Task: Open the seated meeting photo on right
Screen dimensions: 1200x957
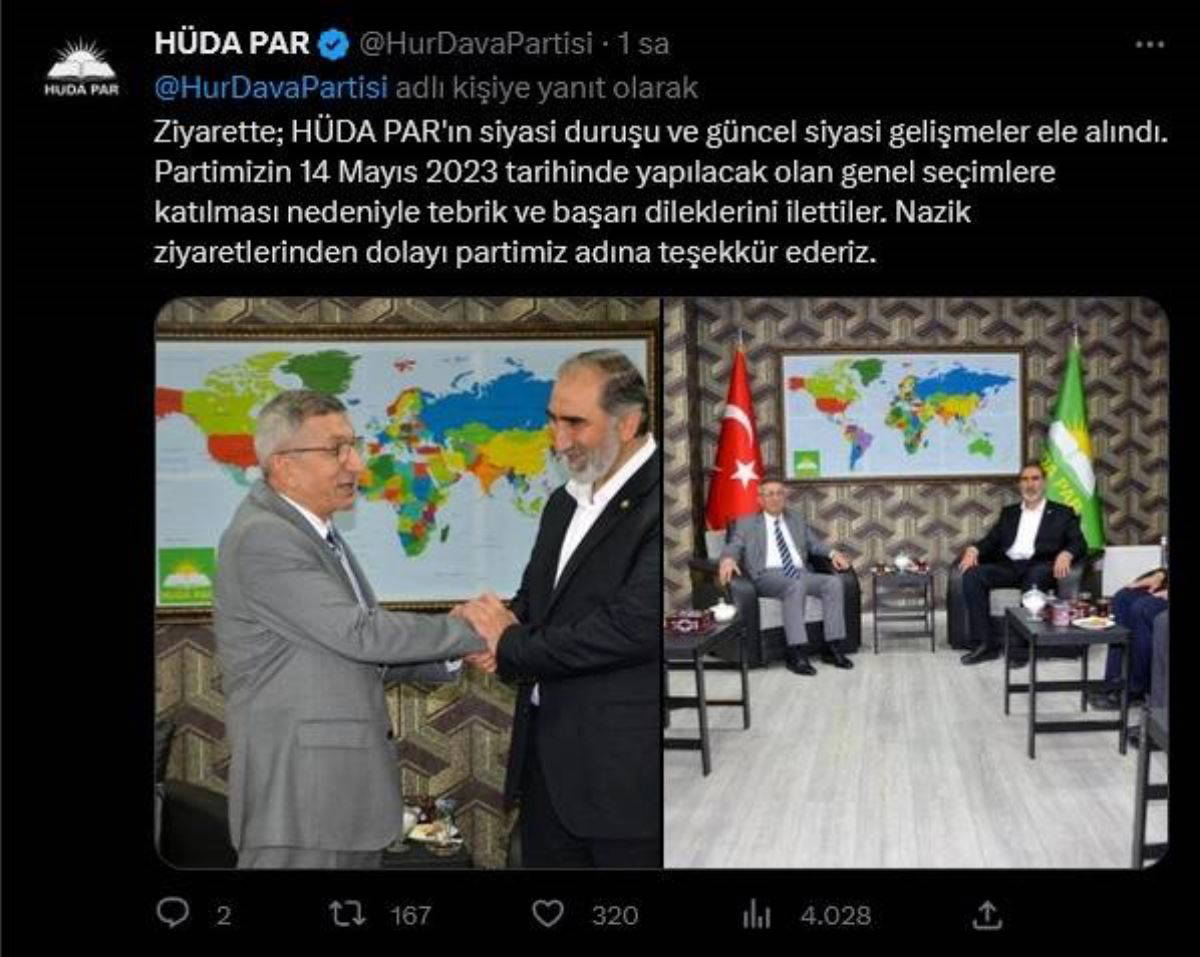Action: pyautogui.click(x=916, y=582)
